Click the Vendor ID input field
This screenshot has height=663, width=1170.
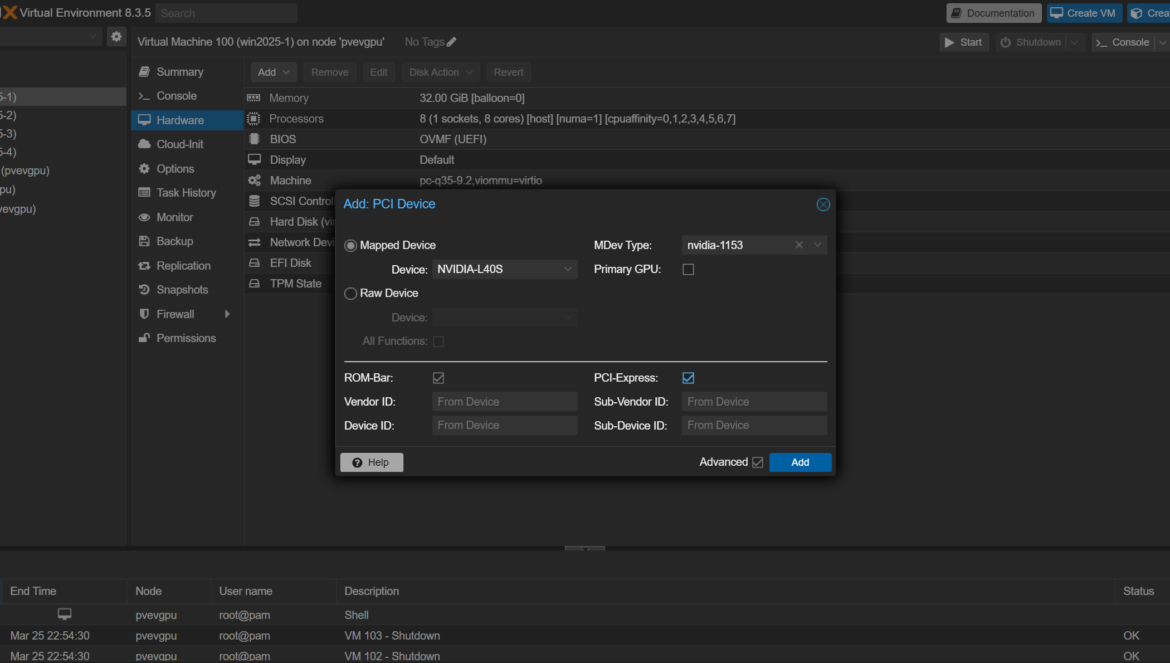[504, 402]
